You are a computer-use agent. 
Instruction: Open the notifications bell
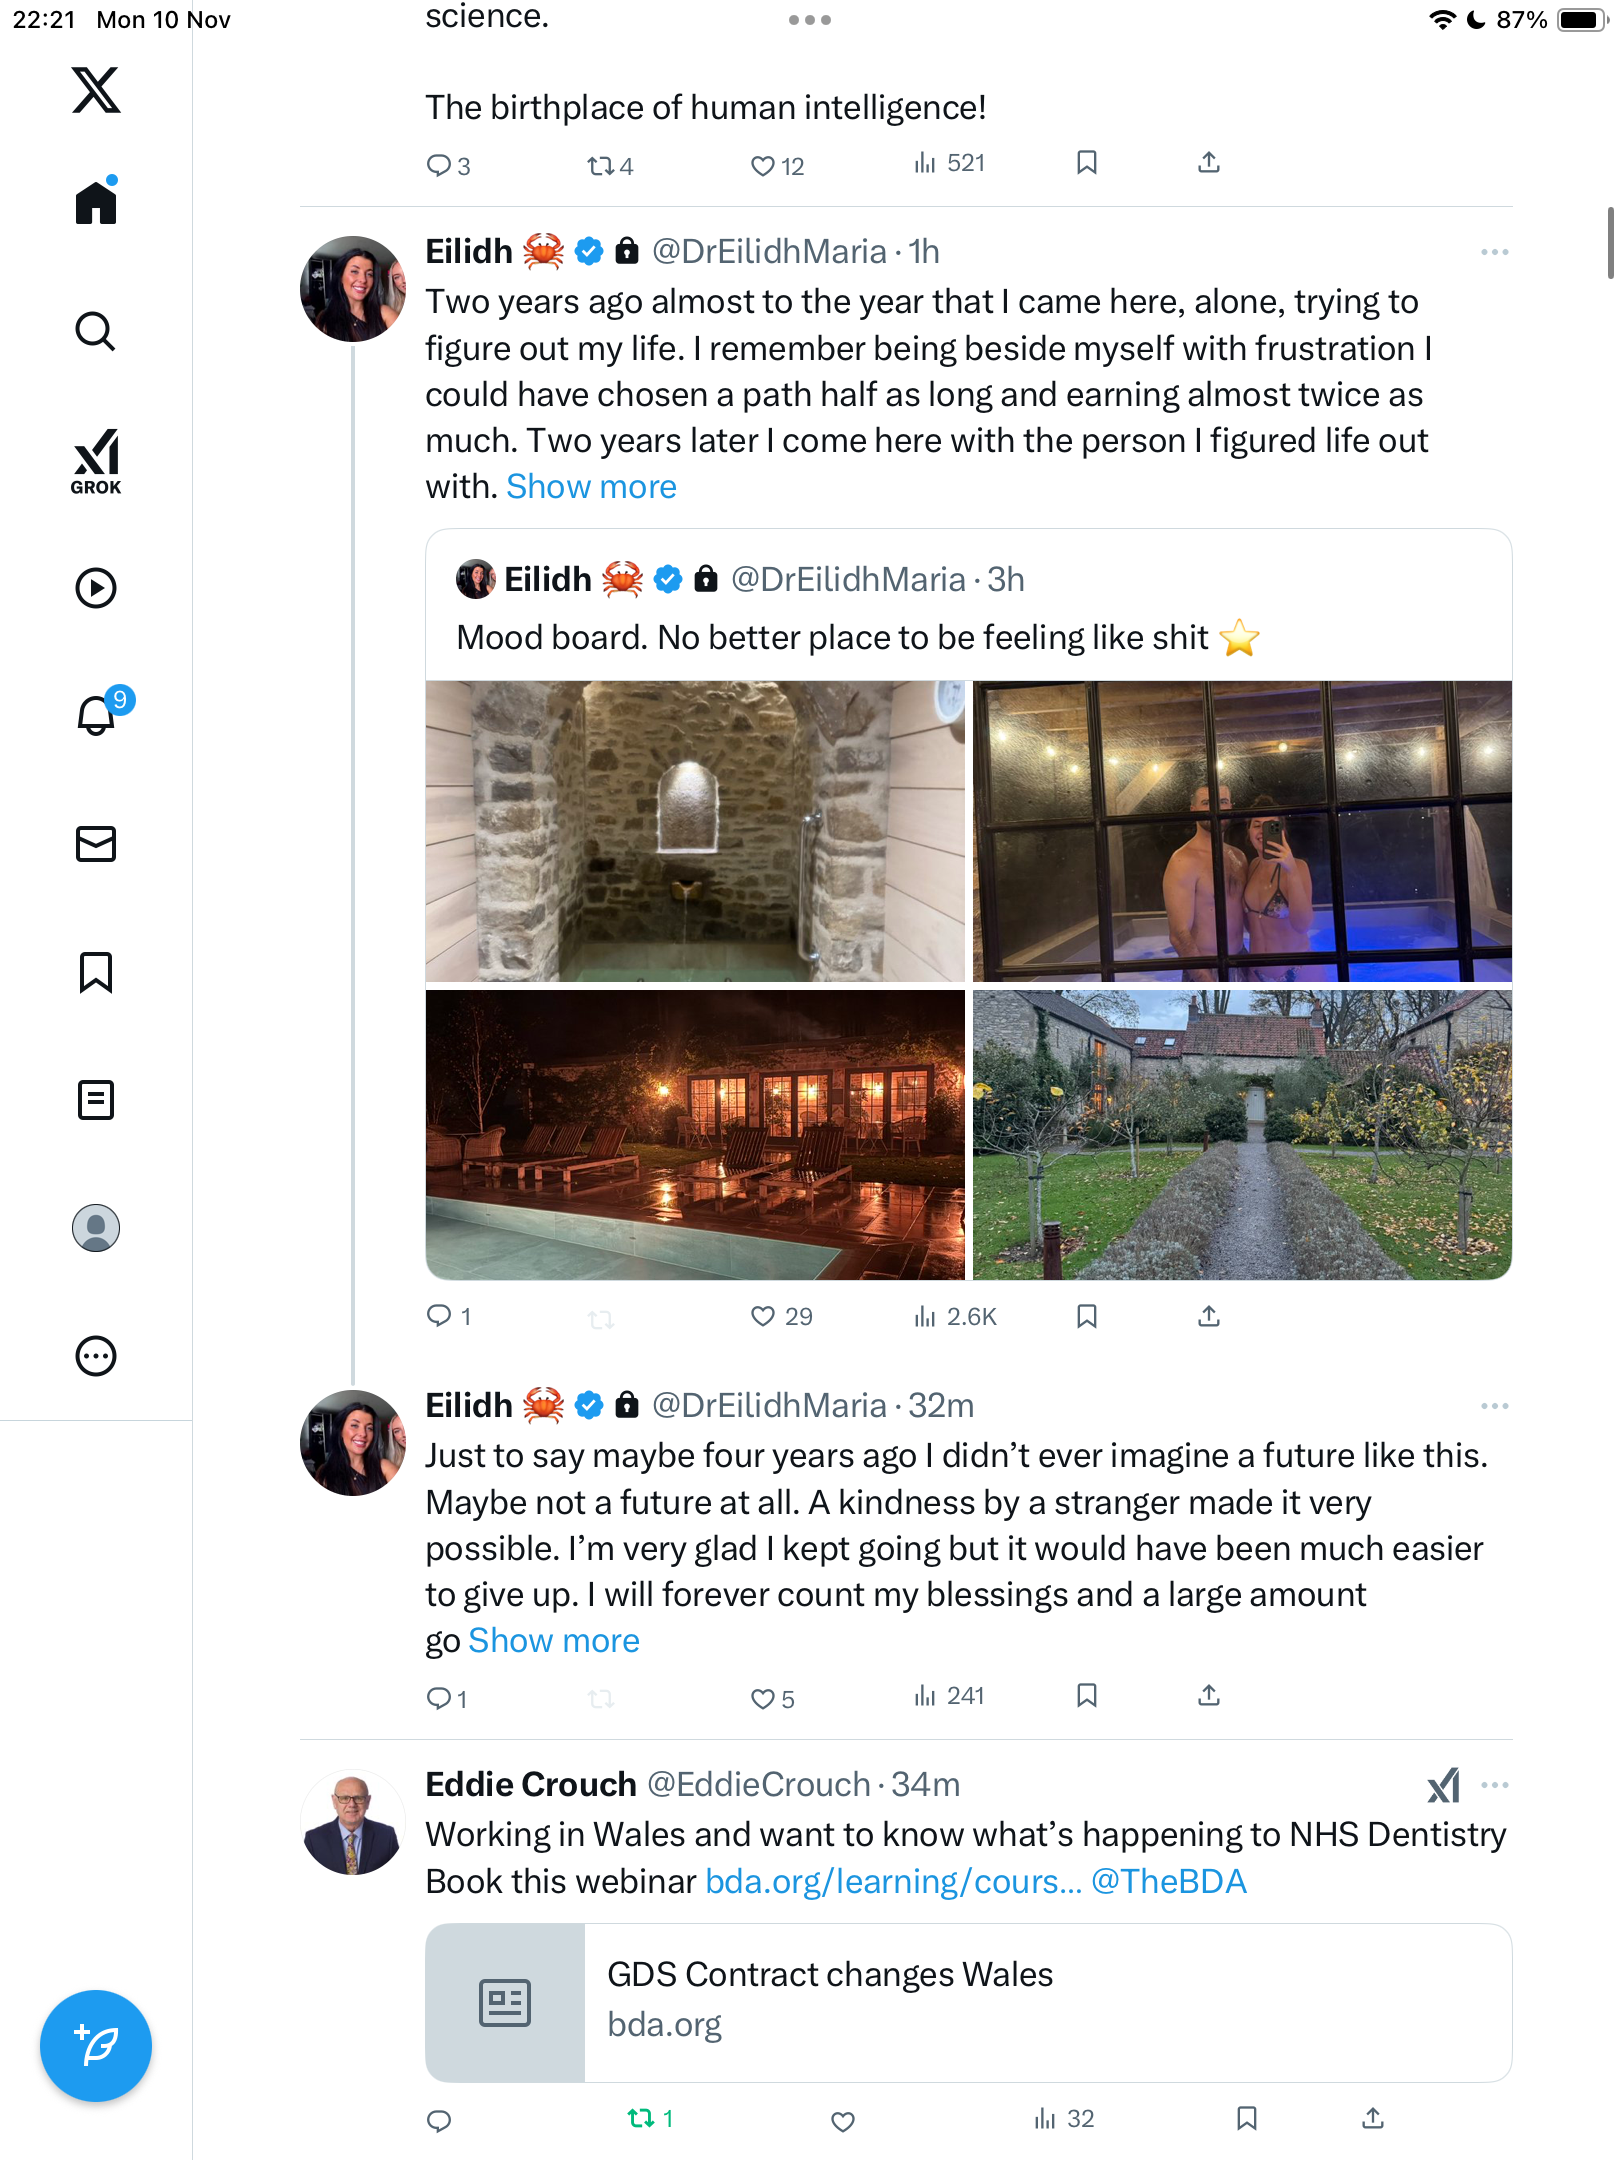tap(96, 715)
